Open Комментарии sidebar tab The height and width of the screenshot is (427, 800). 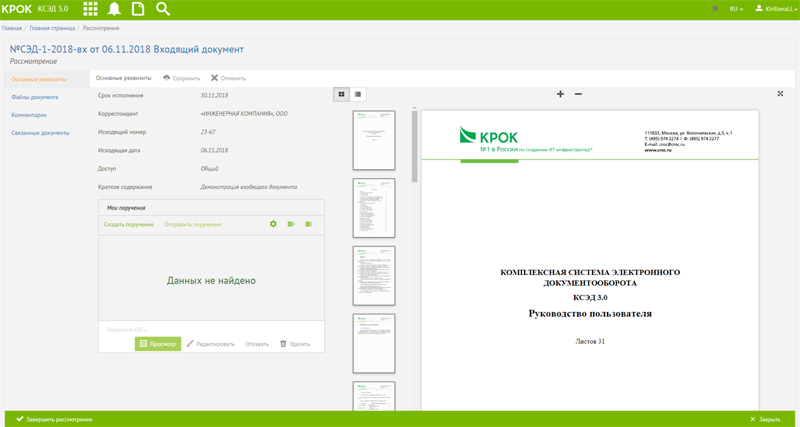29,115
